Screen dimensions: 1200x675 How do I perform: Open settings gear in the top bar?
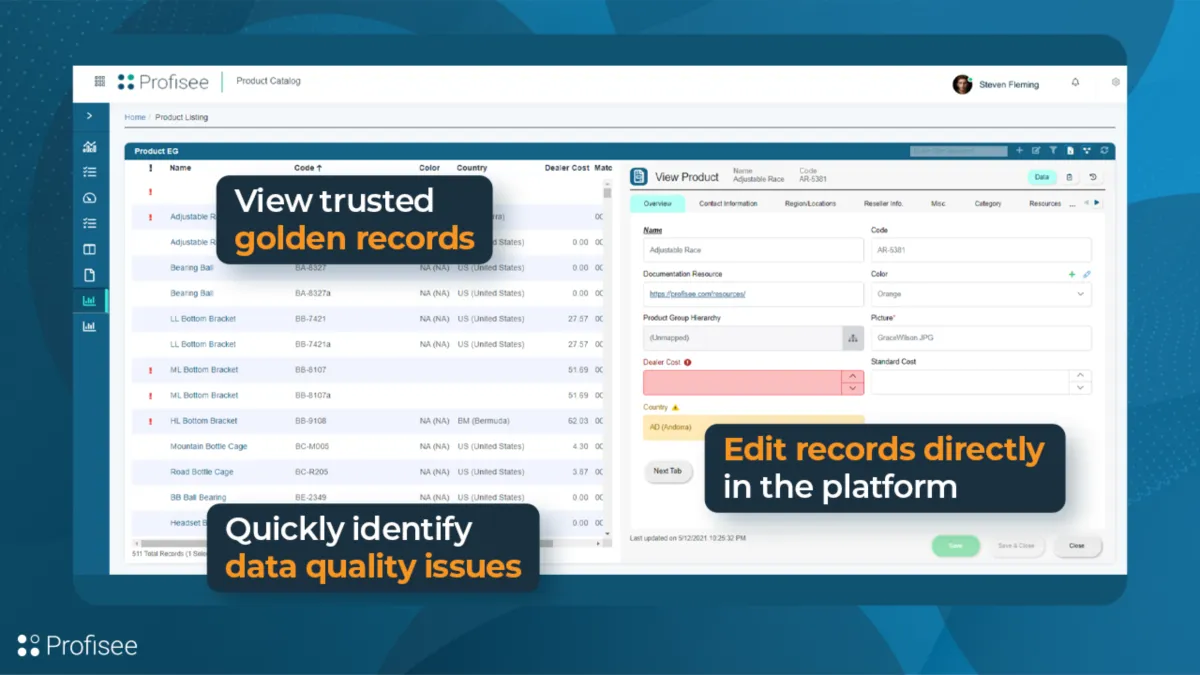(x=1116, y=83)
